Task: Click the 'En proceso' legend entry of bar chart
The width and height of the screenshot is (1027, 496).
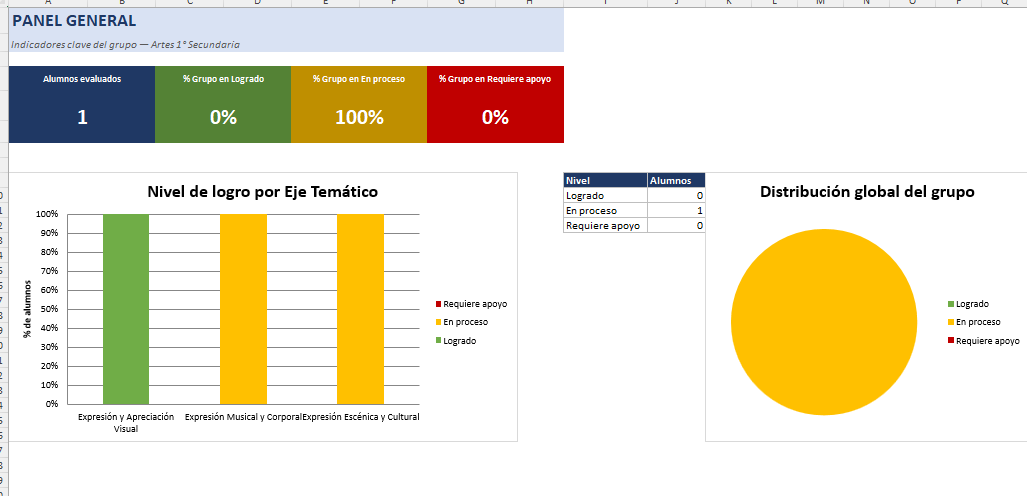Action: pyautogui.click(x=462, y=322)
